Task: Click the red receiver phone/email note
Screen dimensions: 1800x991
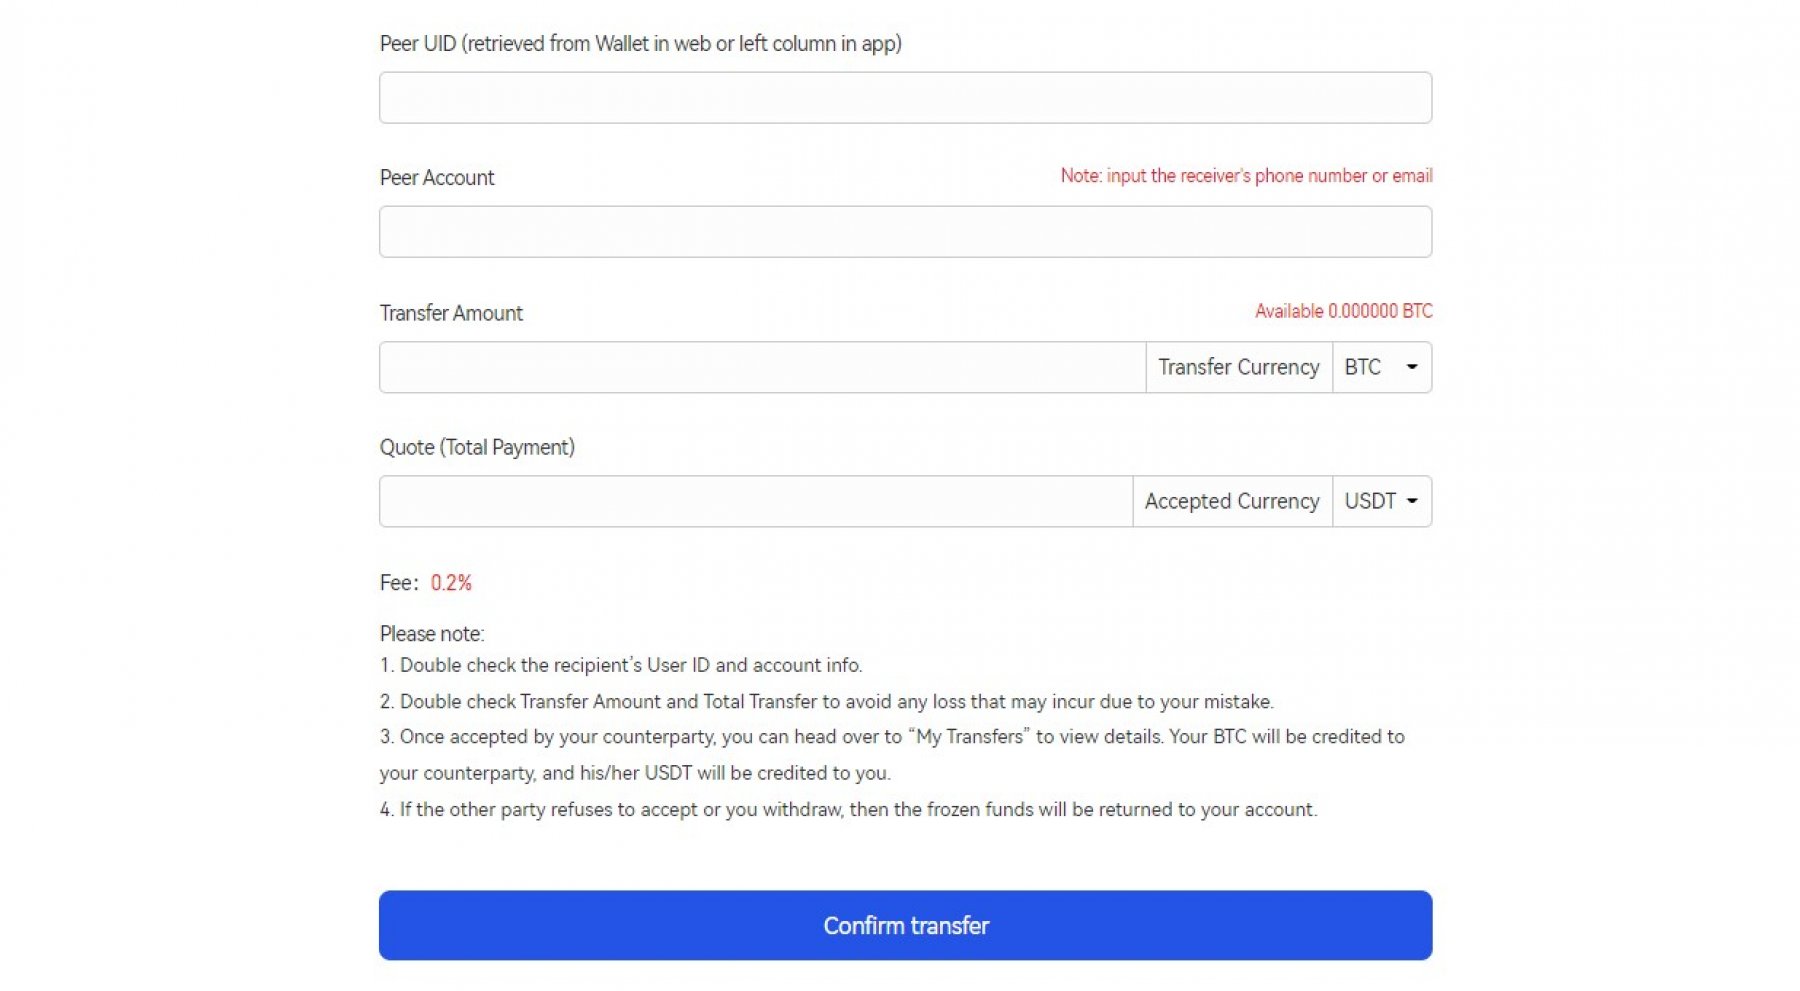Action: pos(1246,176)
